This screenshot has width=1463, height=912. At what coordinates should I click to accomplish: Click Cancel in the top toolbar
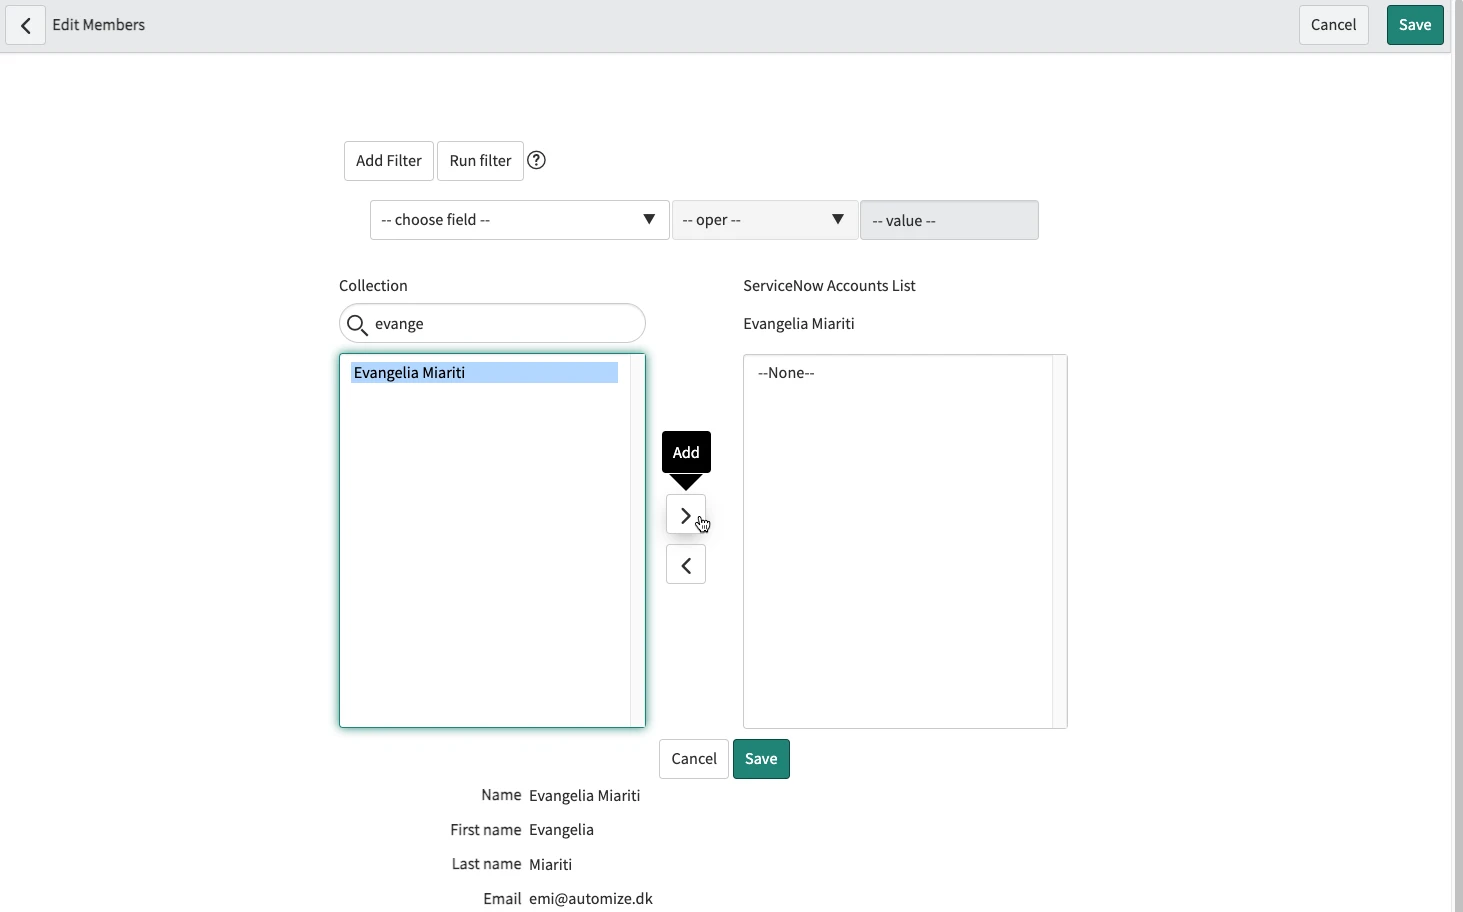point(1333,24)
